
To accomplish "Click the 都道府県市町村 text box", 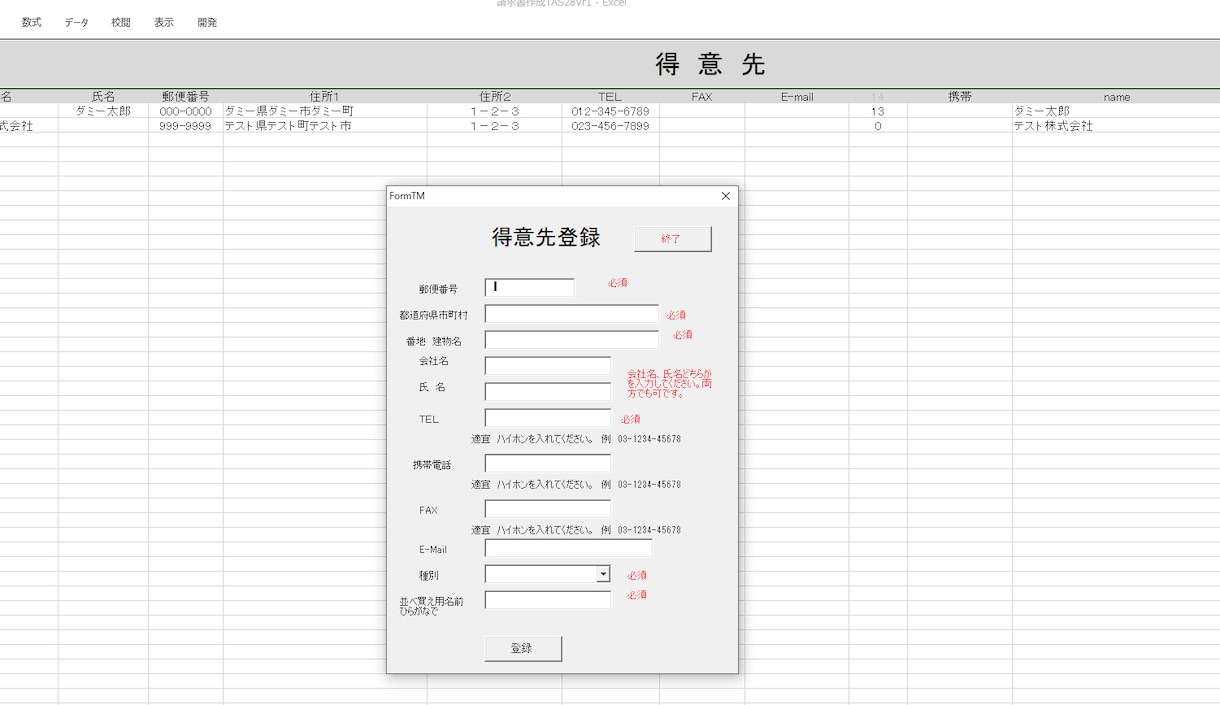I will tap(572, 314).
